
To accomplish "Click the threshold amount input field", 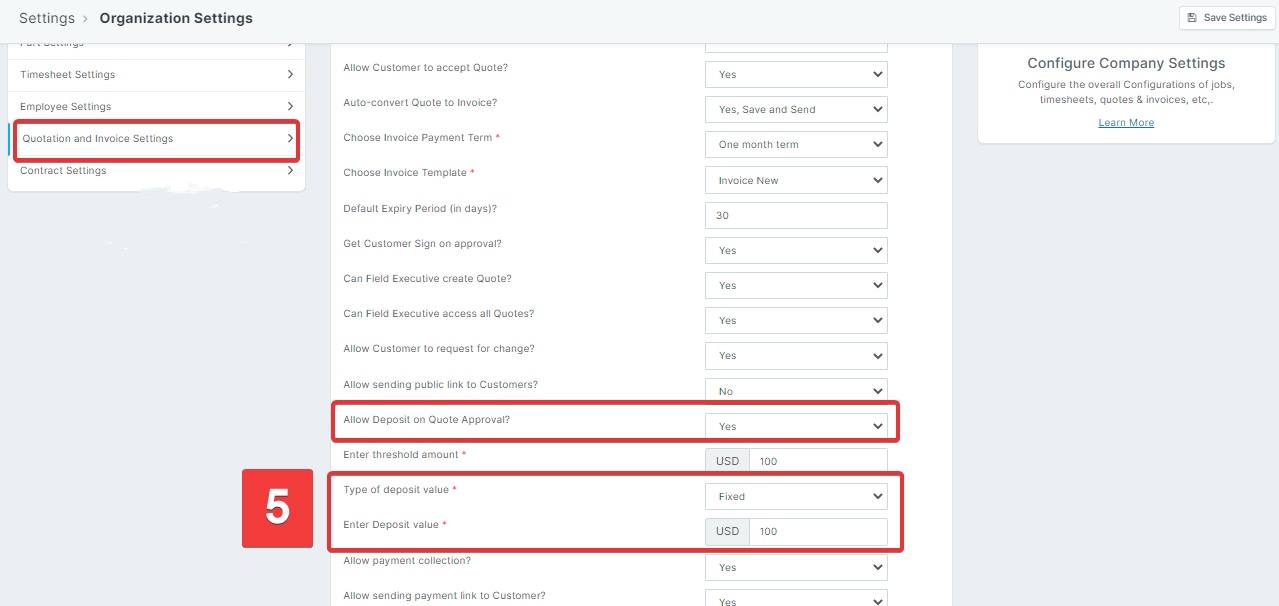I will pos(817,461).
